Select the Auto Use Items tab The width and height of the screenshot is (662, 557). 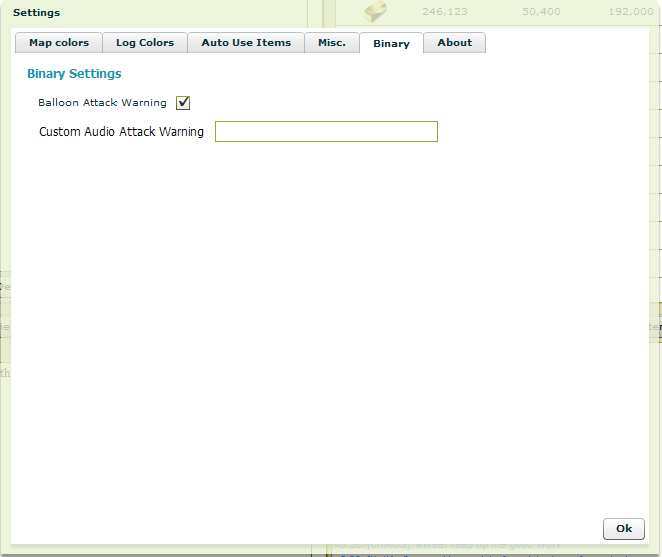click(x=246, y=43)
